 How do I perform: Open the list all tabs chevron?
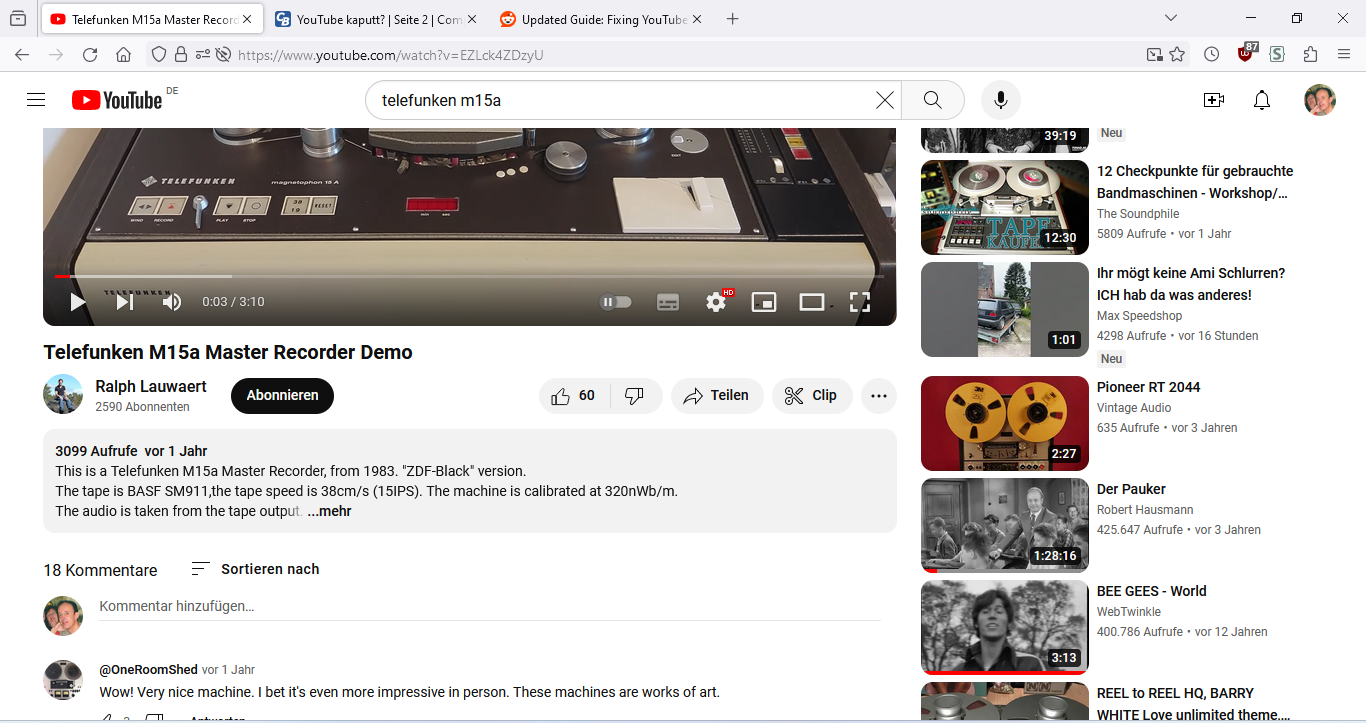pos(1171,18)
